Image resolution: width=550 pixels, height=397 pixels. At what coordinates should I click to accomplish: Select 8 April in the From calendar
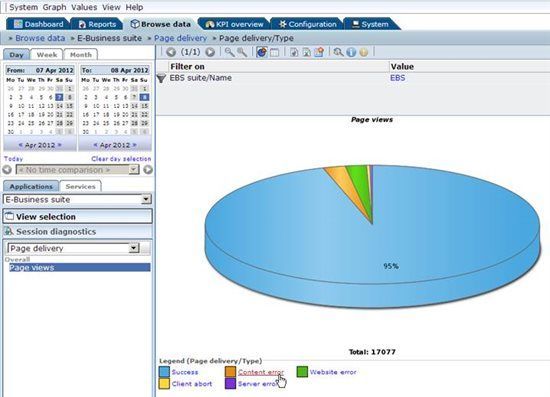[69, 97]
